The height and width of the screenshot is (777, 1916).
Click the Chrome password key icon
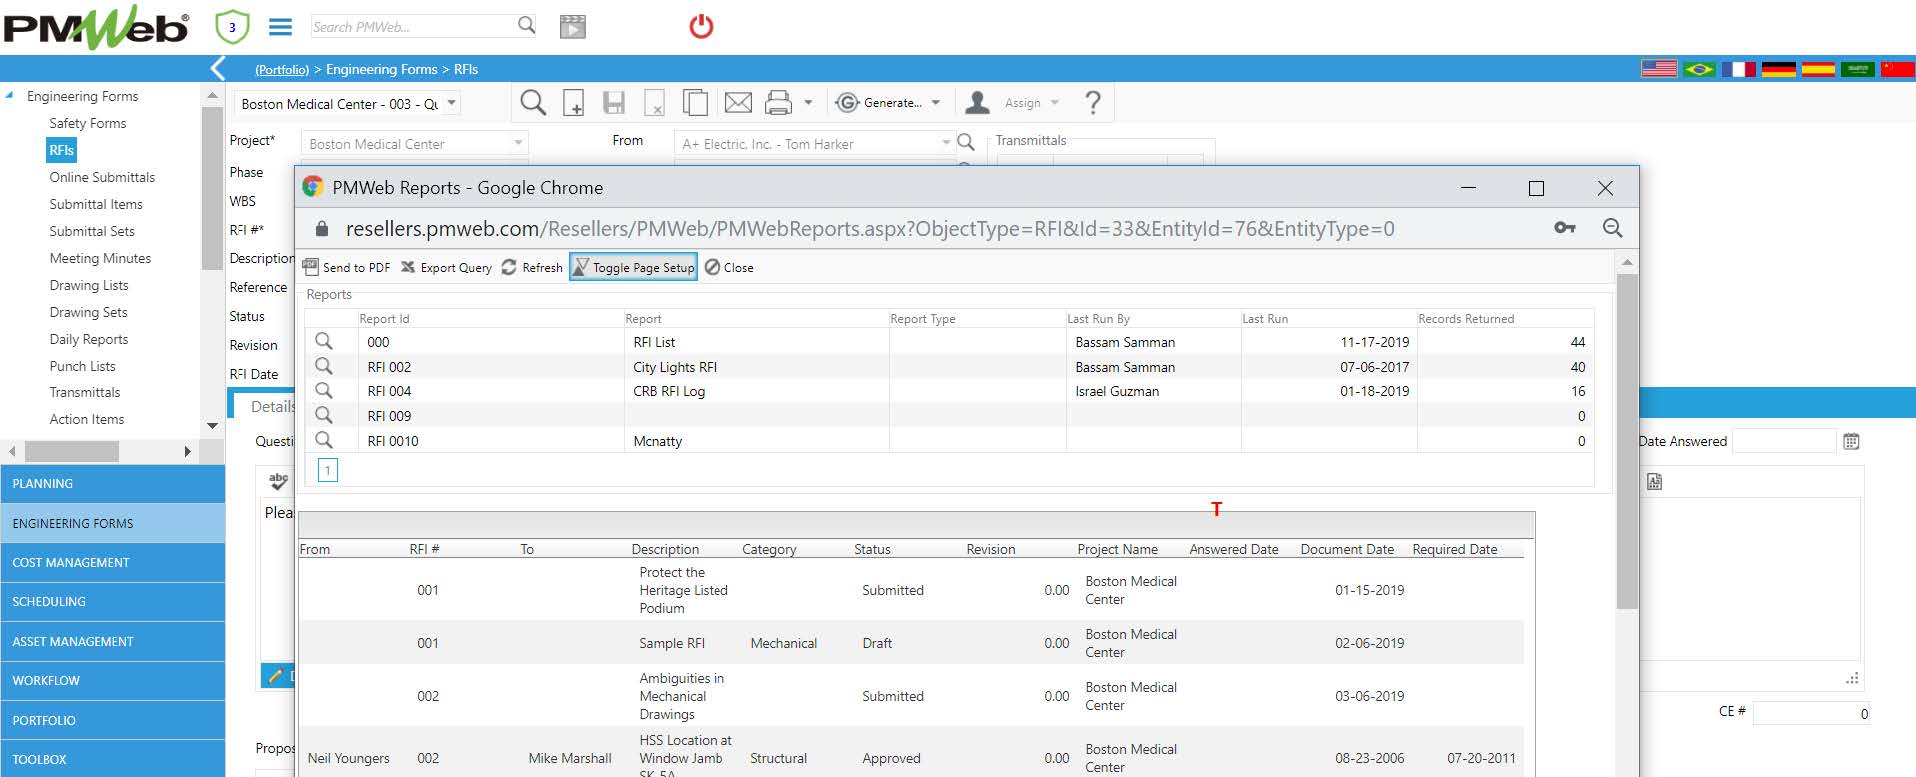pyautogui.click(x=1565, y=228)
